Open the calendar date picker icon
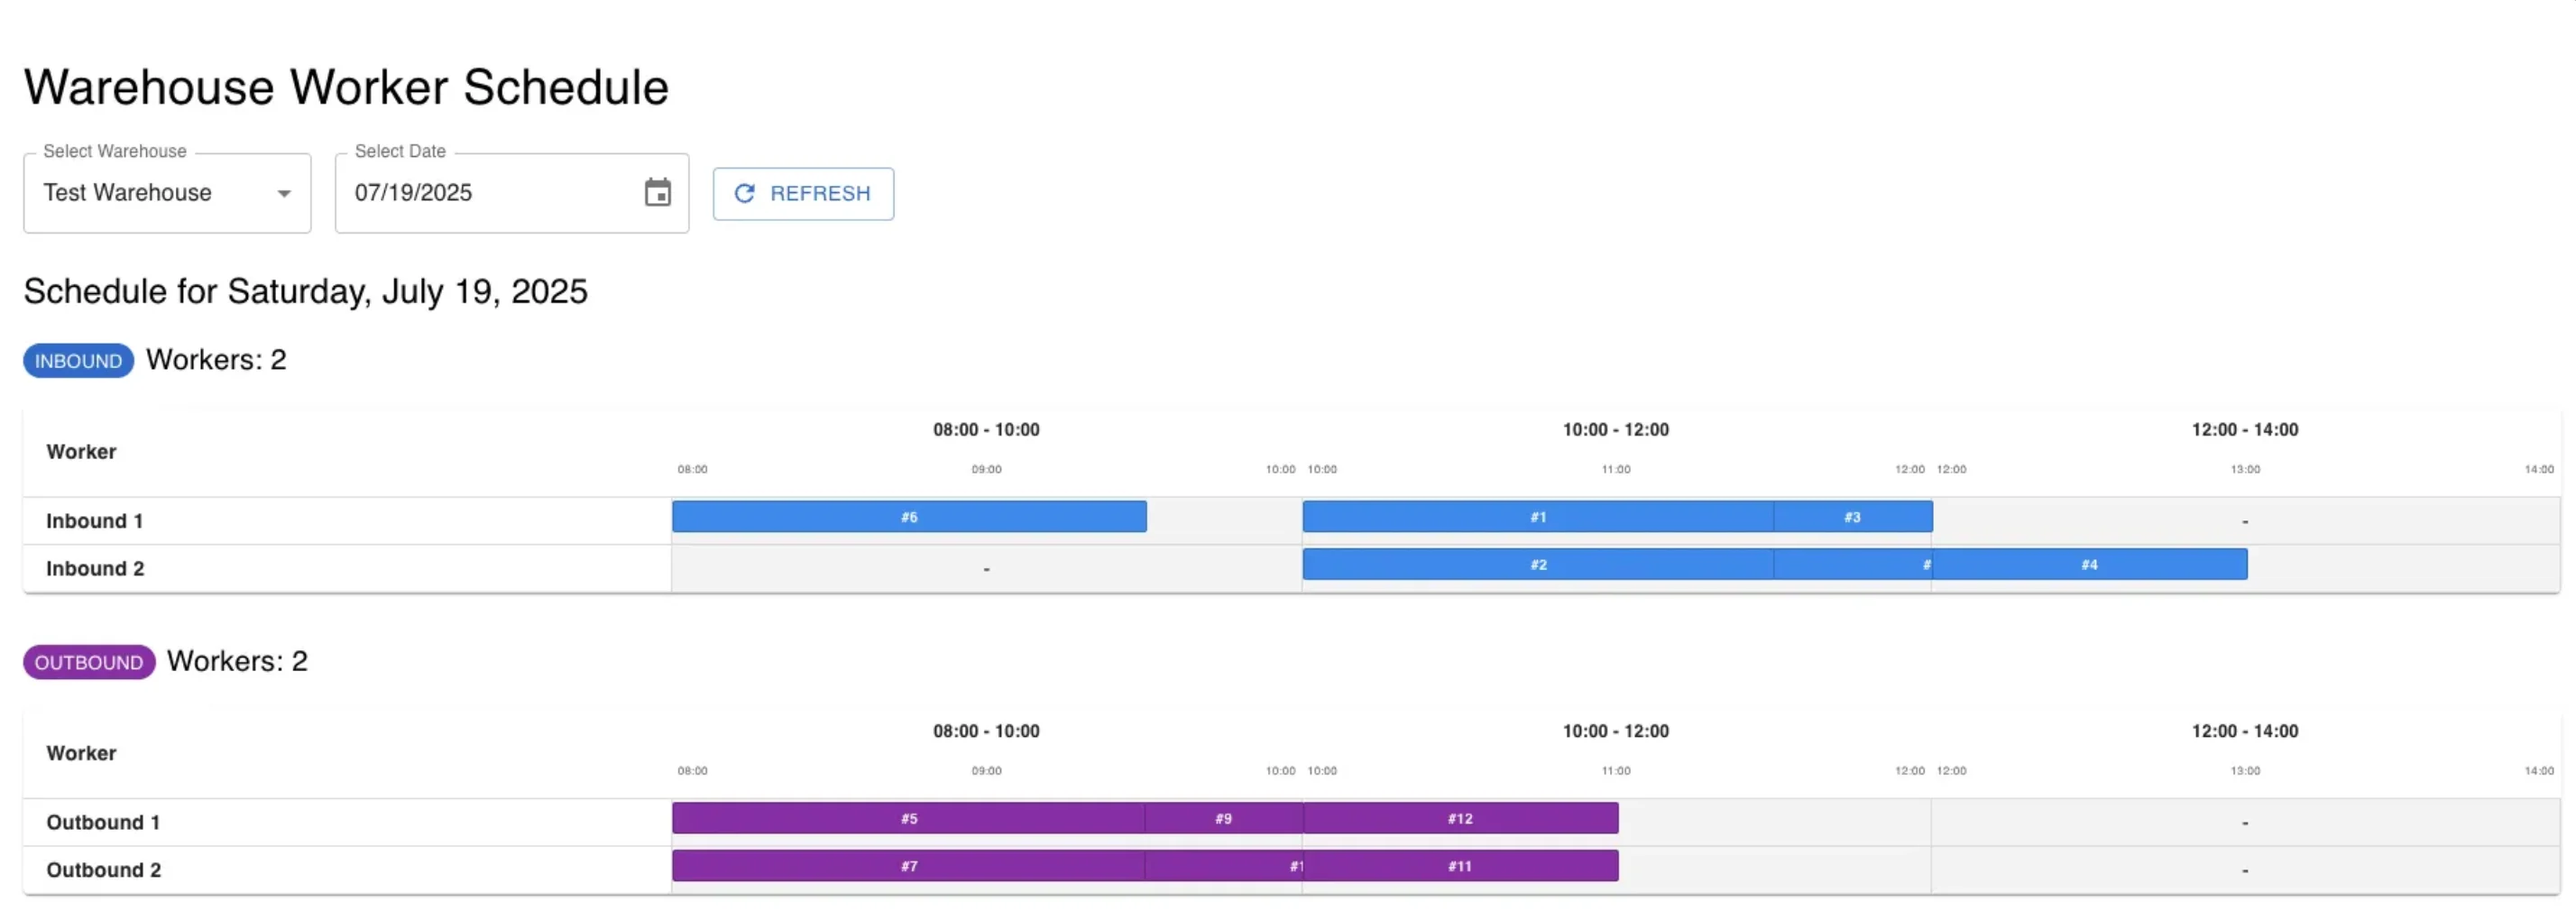 point(657,193)
